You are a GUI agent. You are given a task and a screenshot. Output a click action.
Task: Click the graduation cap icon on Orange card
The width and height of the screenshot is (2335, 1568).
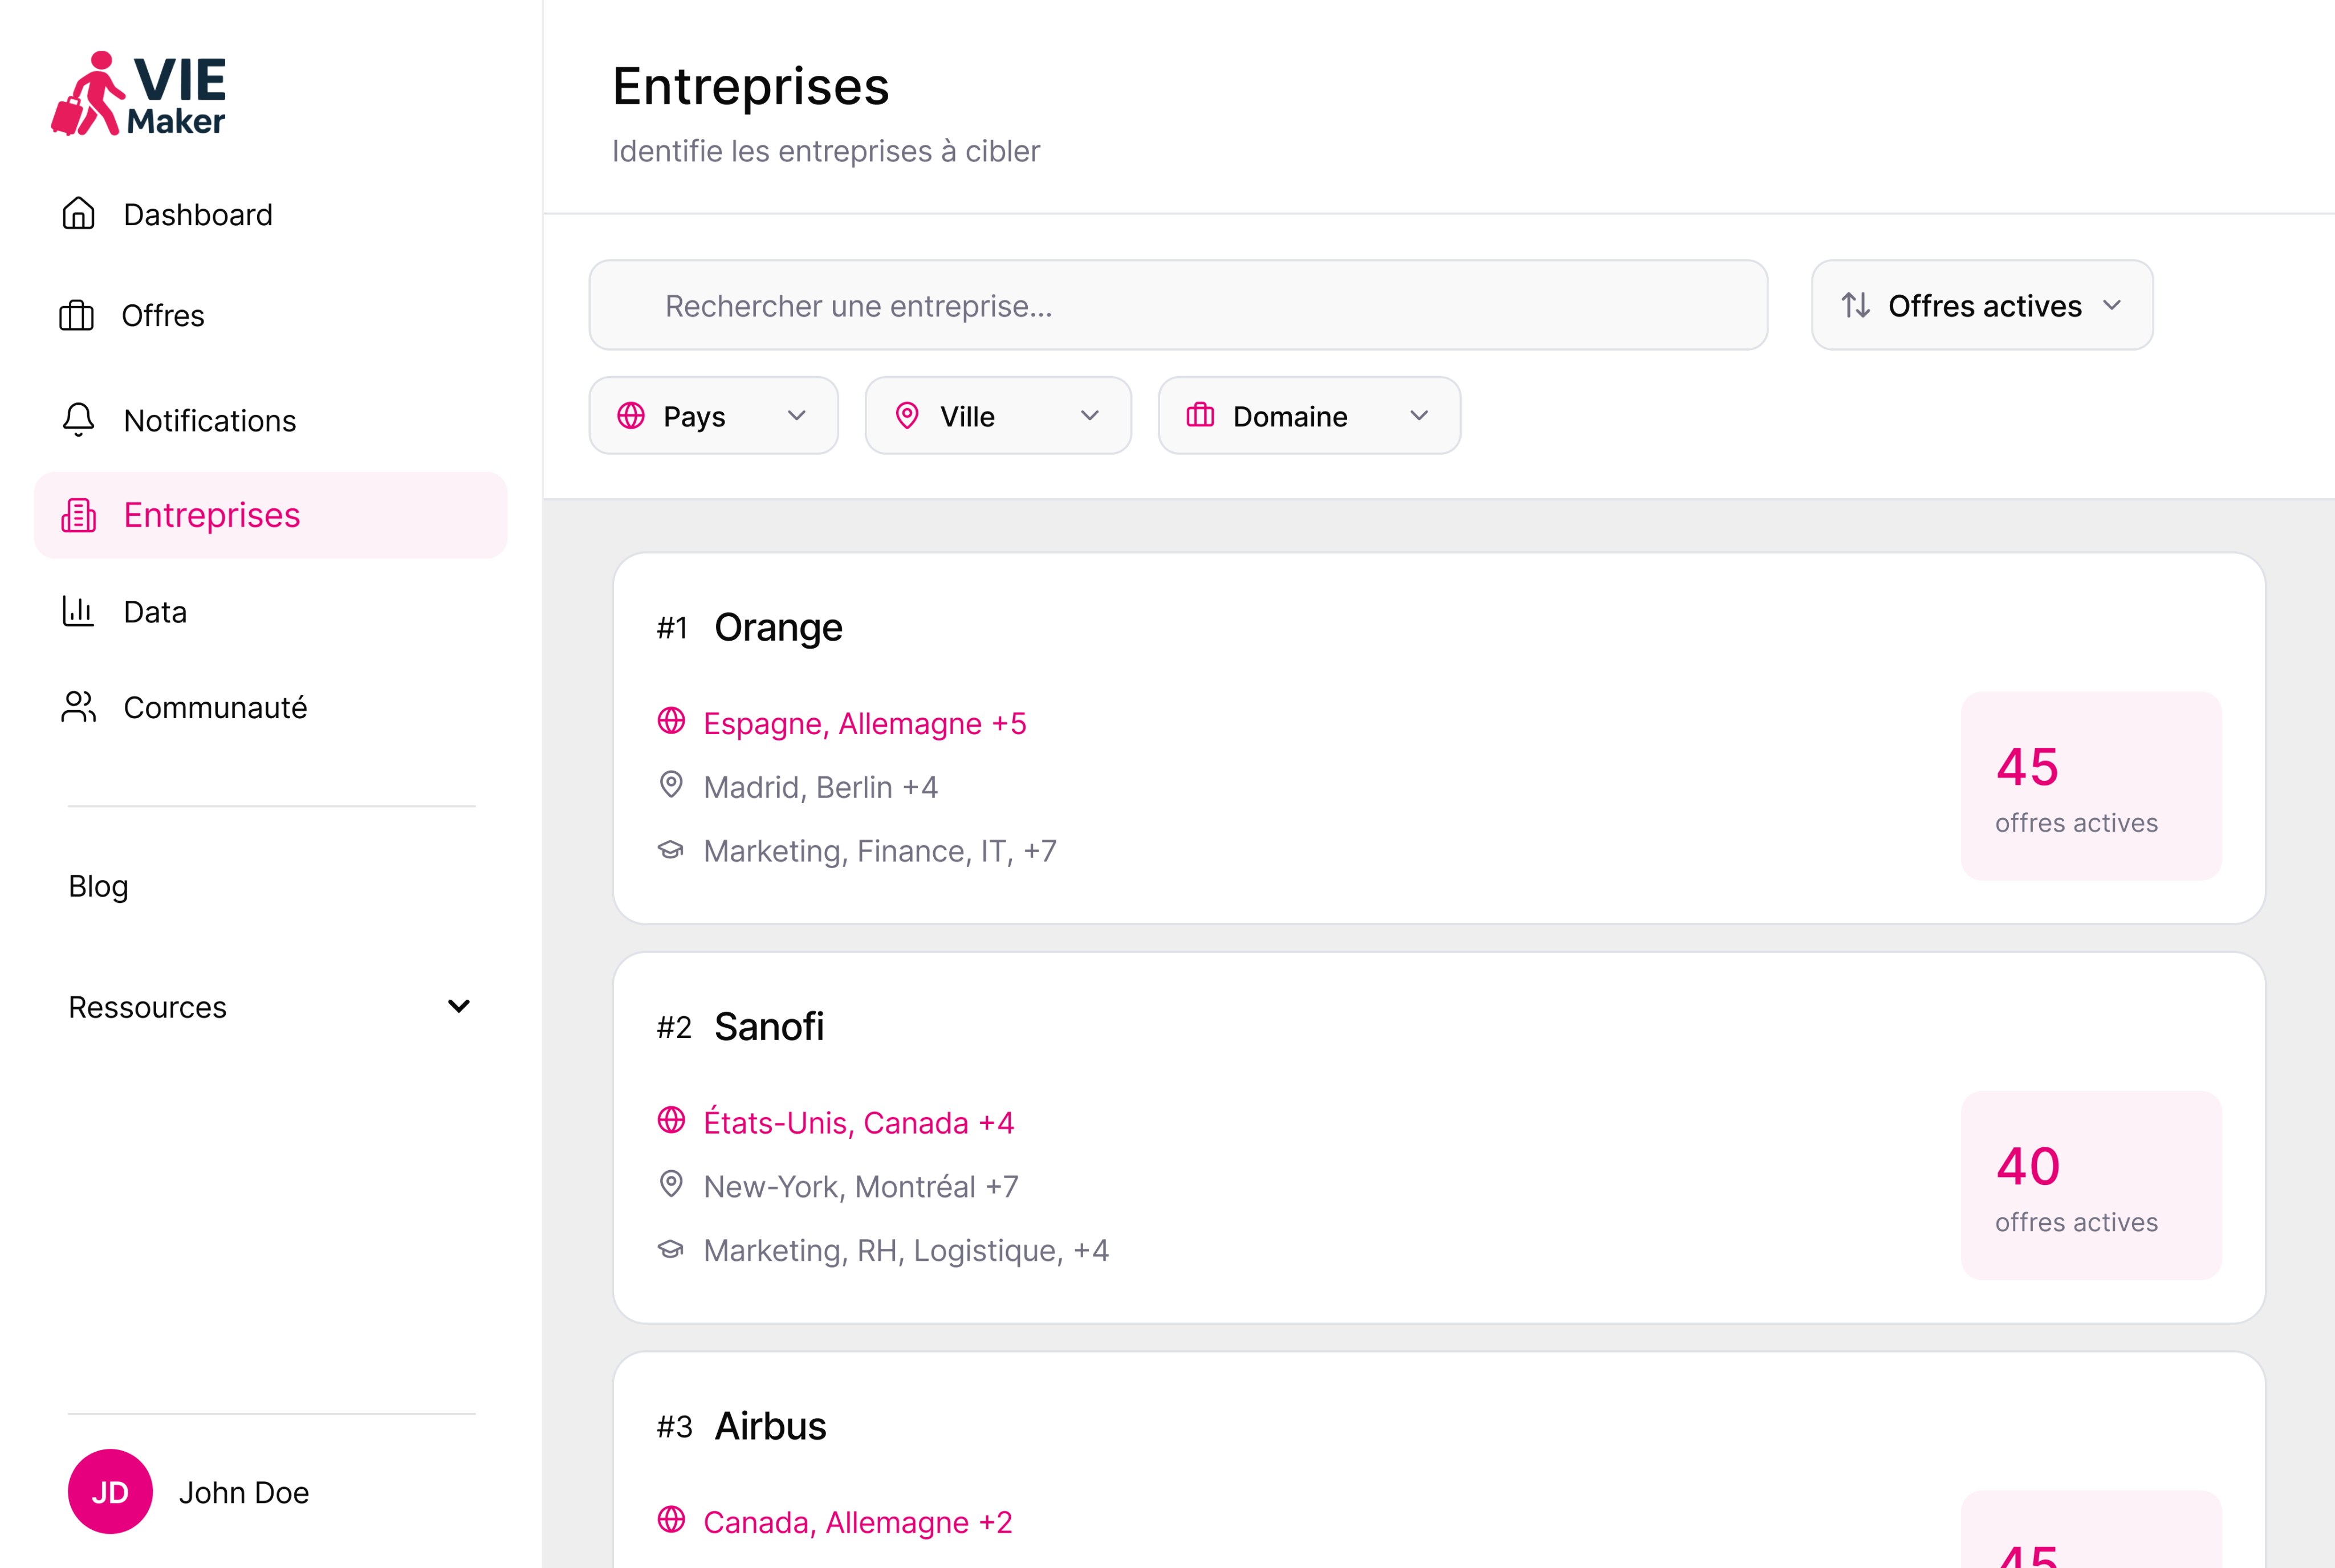pyautogui.click(x=671, y=850)
